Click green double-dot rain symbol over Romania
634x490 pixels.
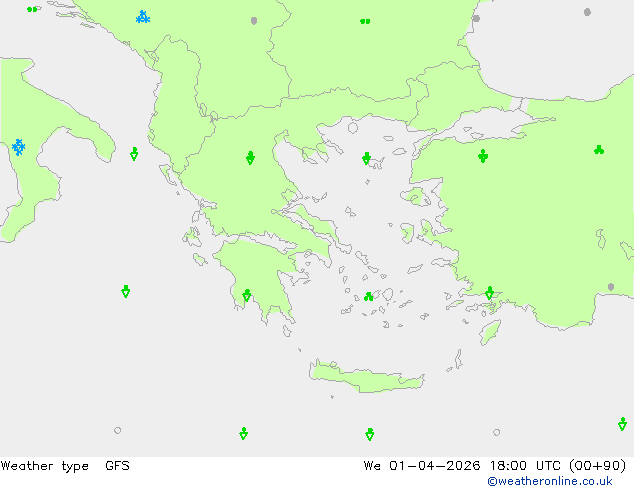[365, 21]
